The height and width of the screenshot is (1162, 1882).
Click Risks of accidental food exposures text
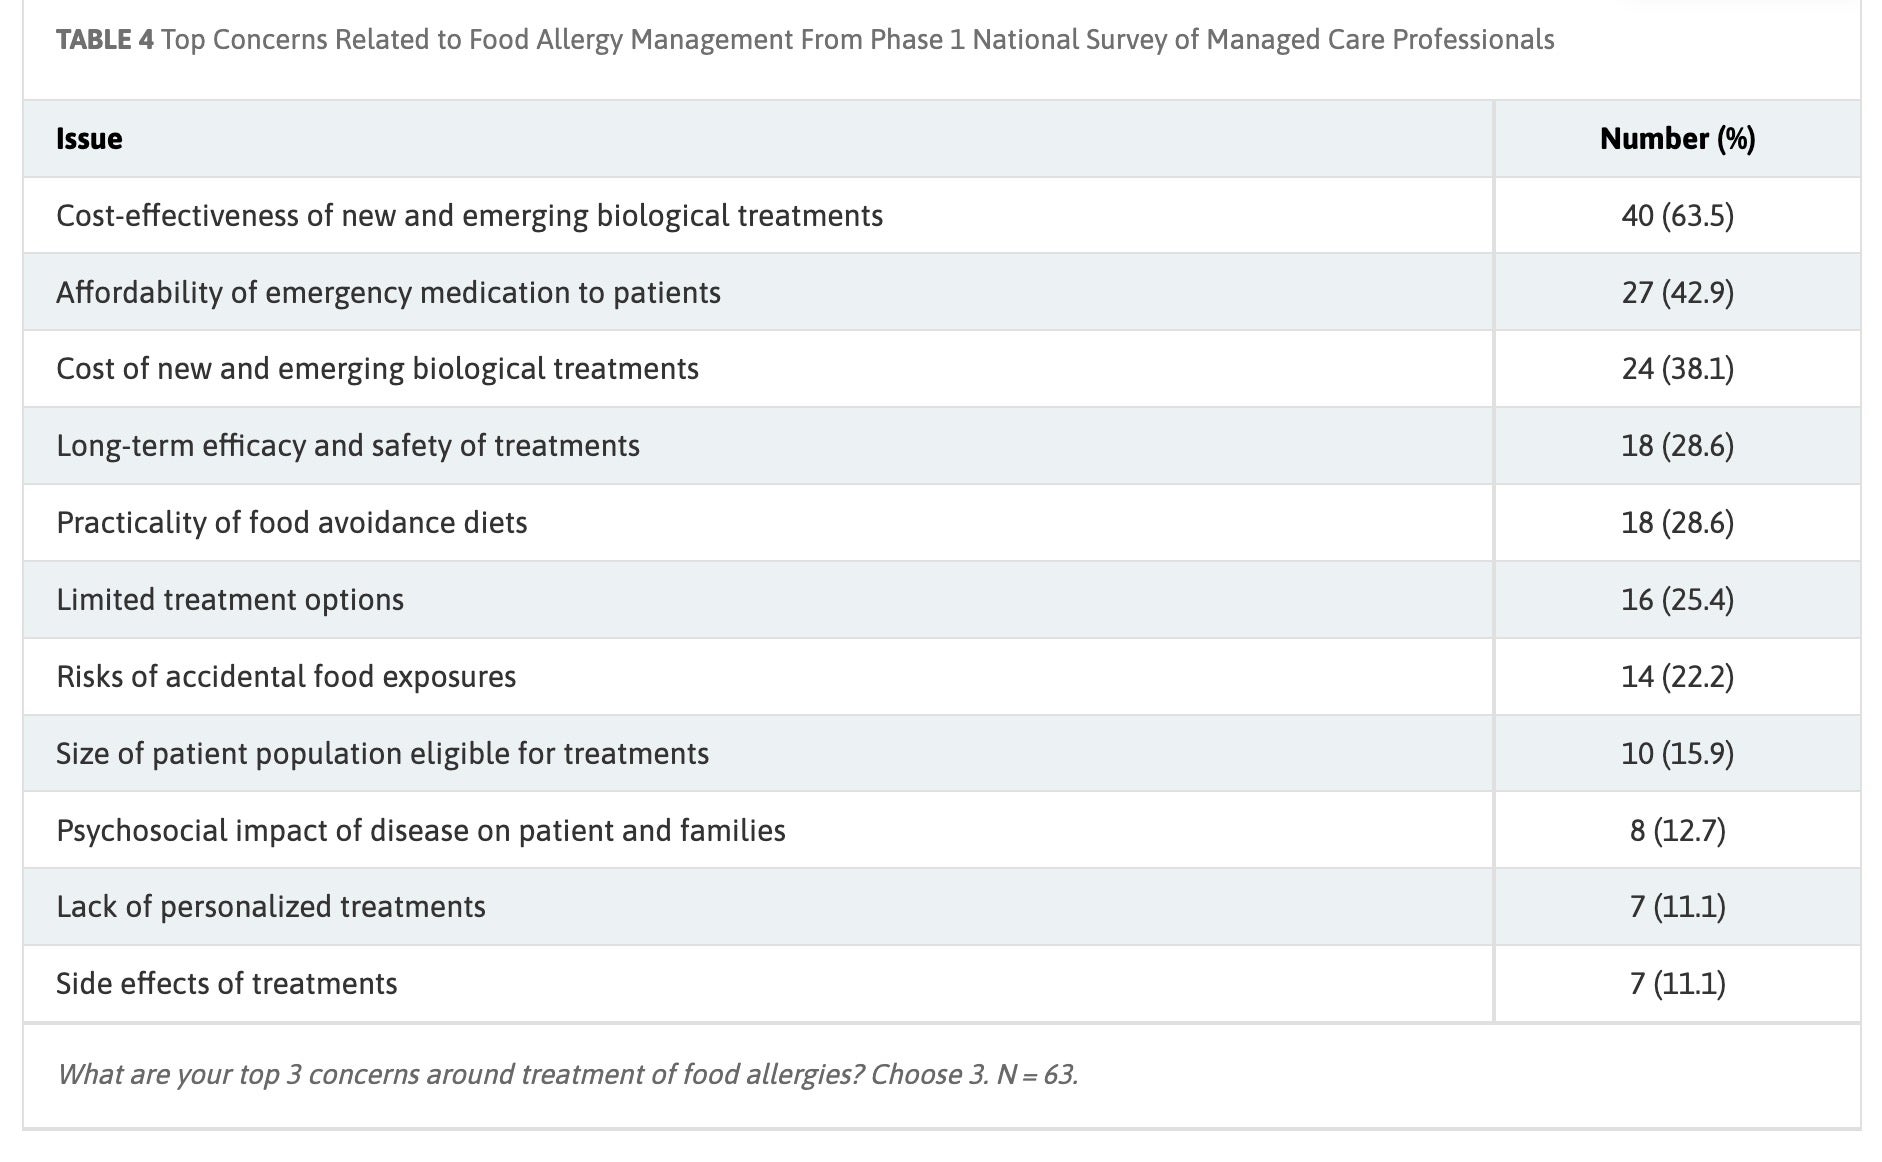point(286,677)
